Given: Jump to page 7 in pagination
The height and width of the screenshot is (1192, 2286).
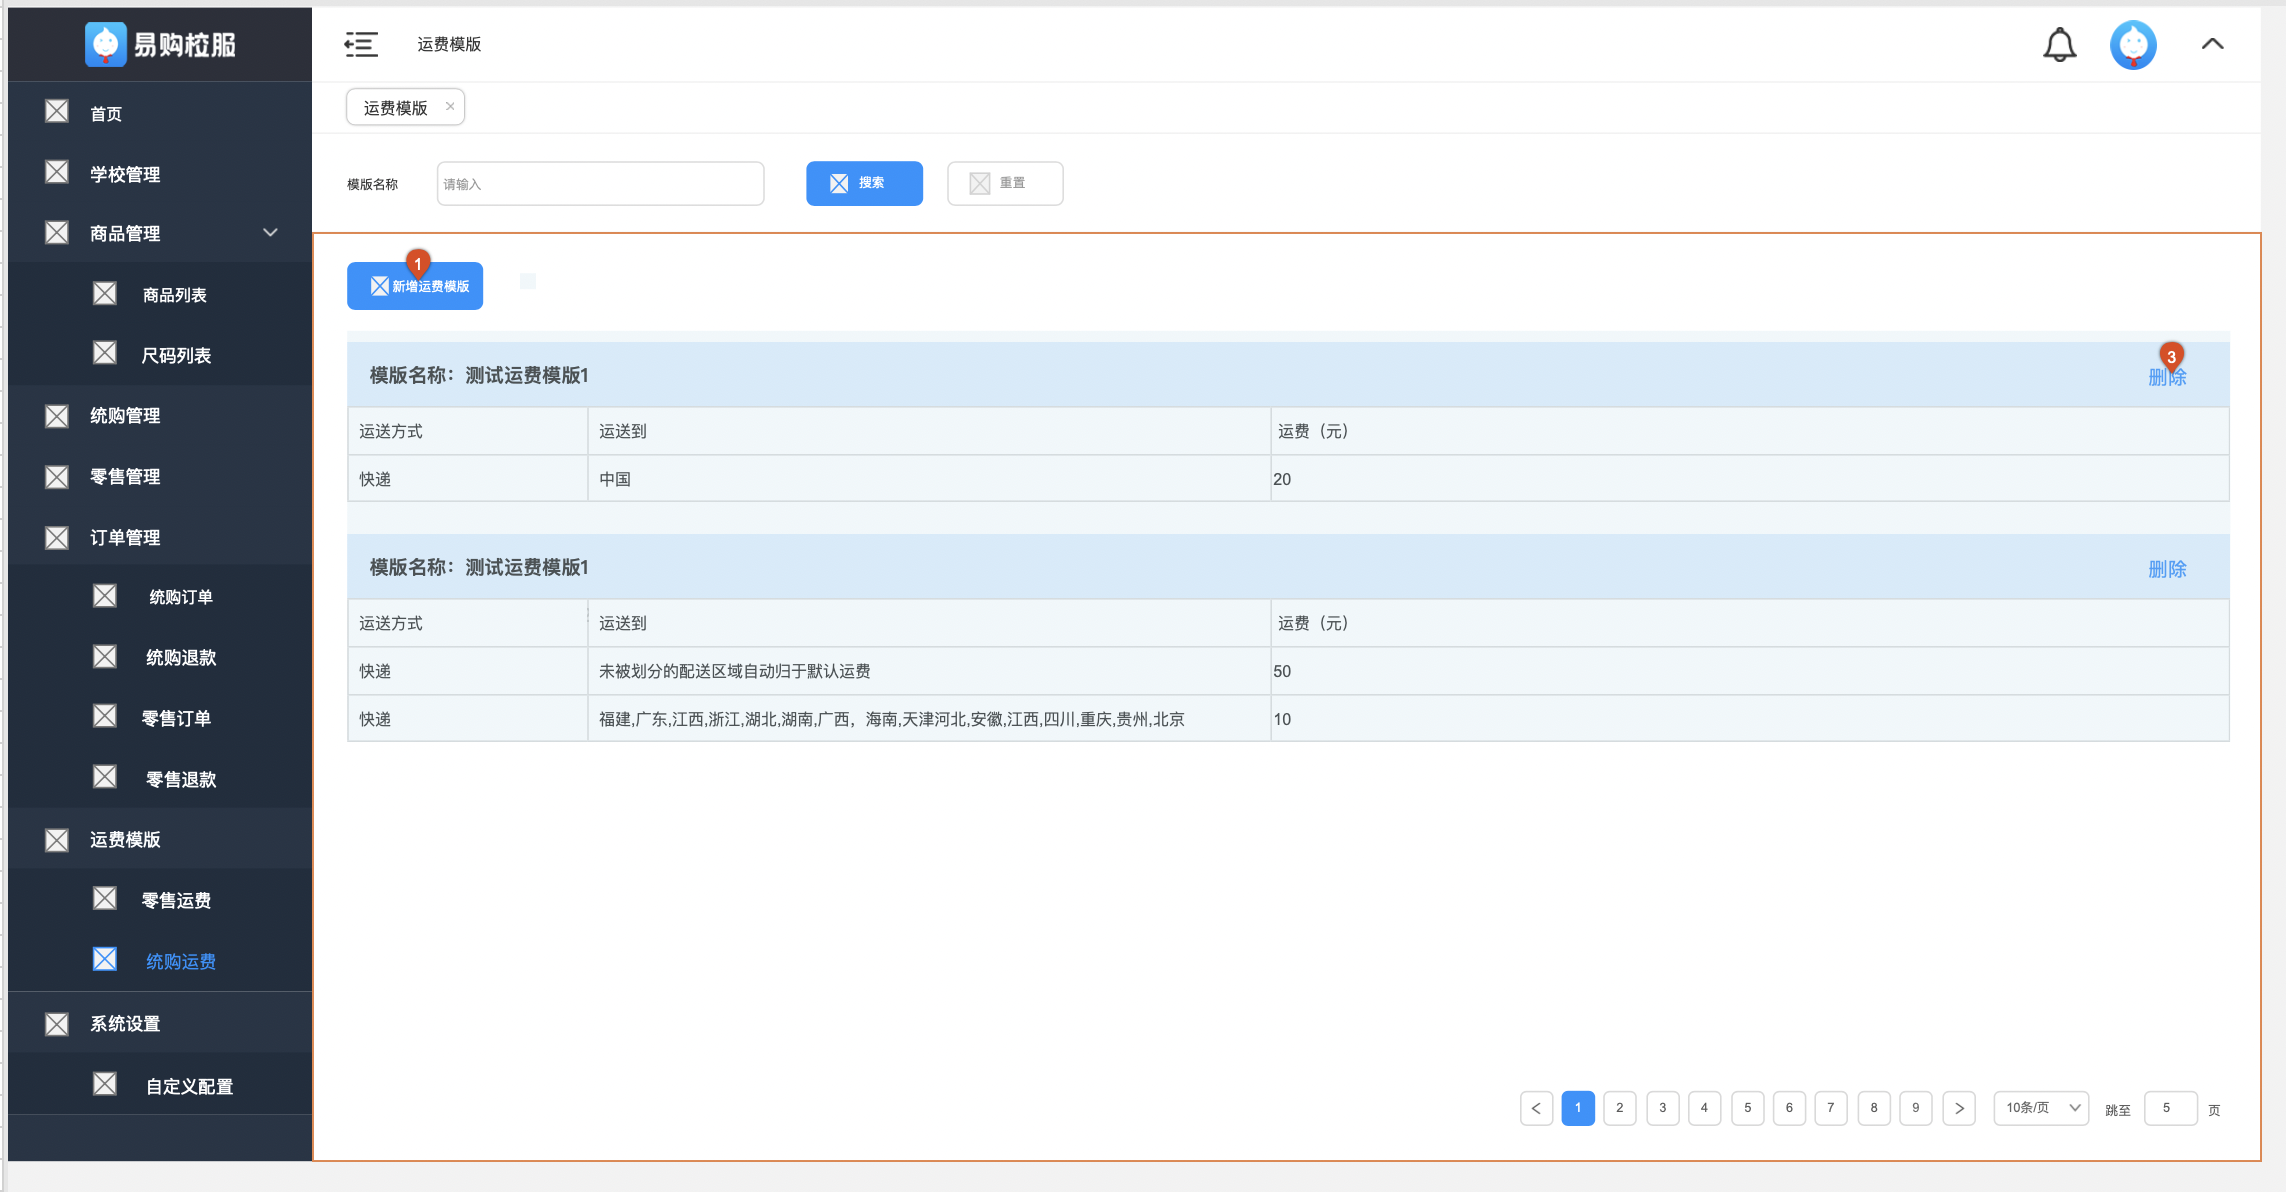Looking at the screenshot, I should [x=1831, y=1108].
